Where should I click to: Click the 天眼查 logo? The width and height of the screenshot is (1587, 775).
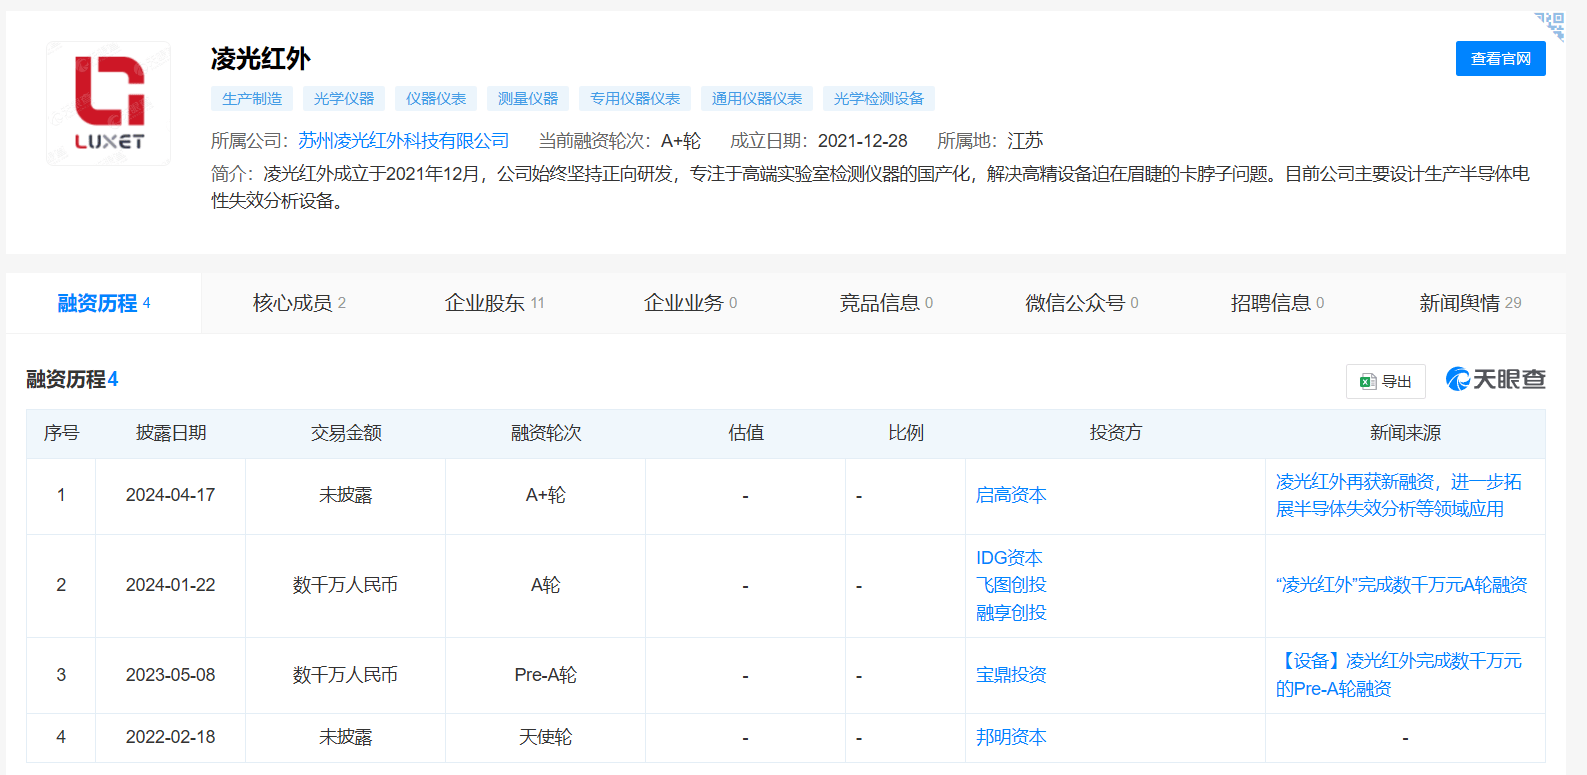(1496, 379)
